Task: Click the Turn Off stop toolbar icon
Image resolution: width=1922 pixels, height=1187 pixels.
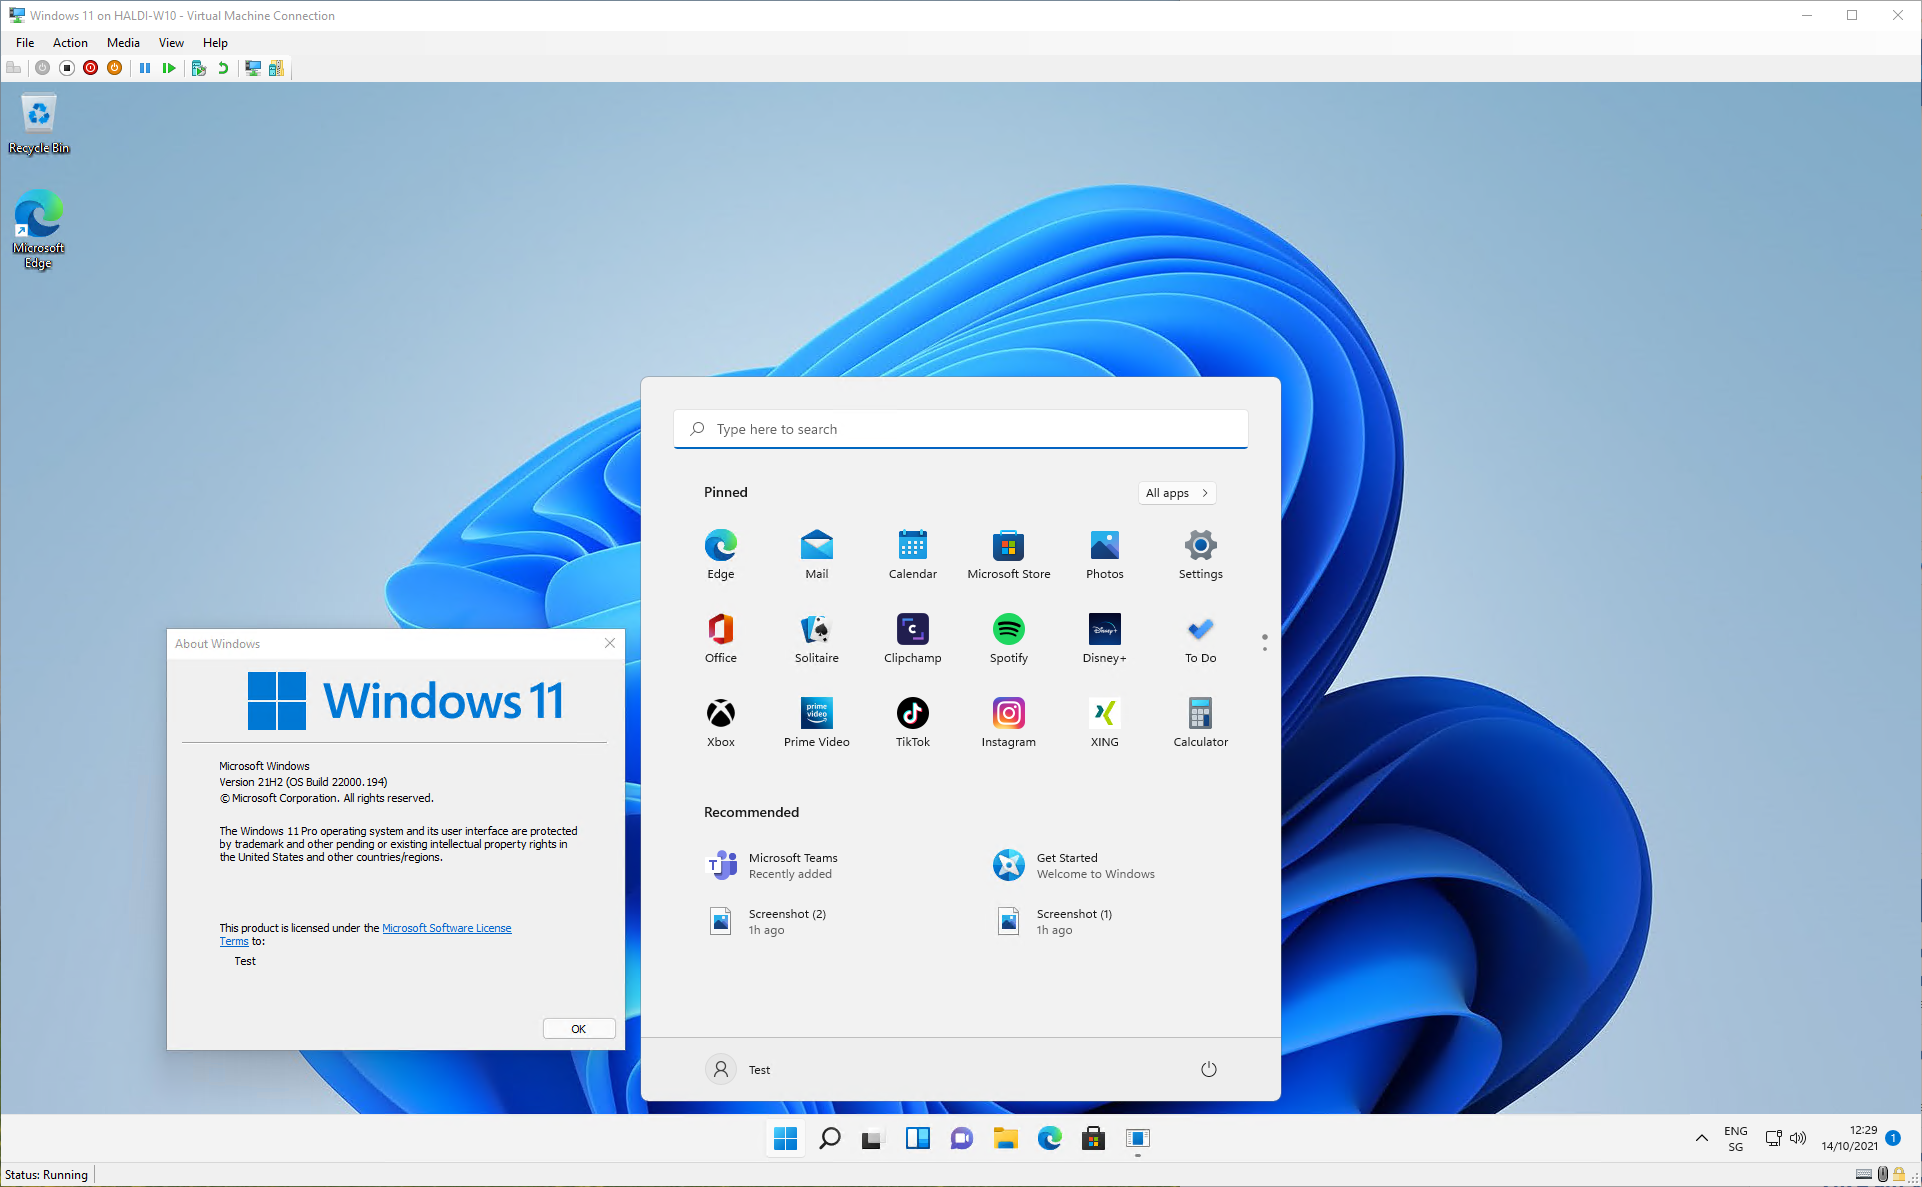Action: click(x=67, y=68)
